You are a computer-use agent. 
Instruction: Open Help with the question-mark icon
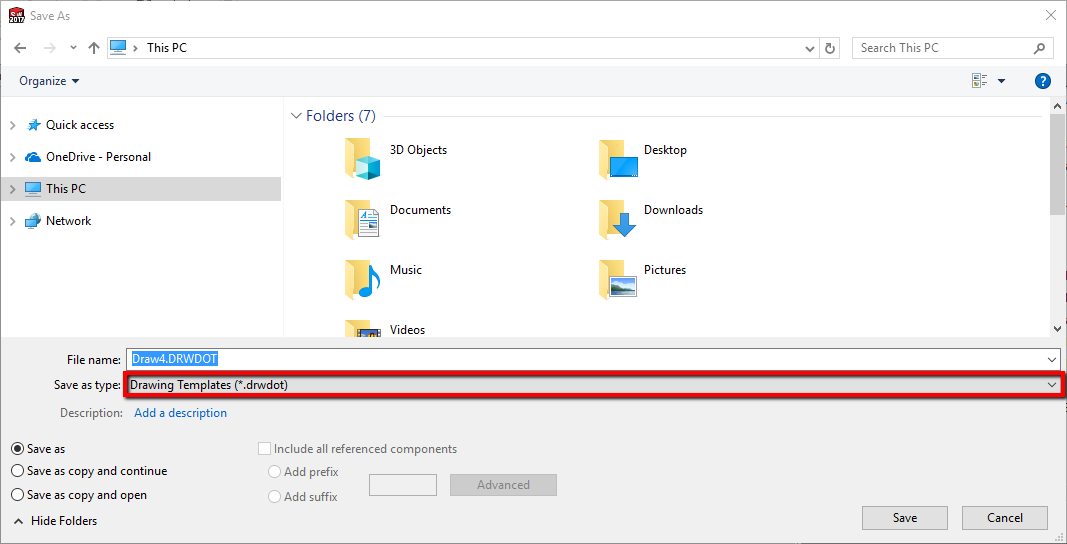[1042, 81]
